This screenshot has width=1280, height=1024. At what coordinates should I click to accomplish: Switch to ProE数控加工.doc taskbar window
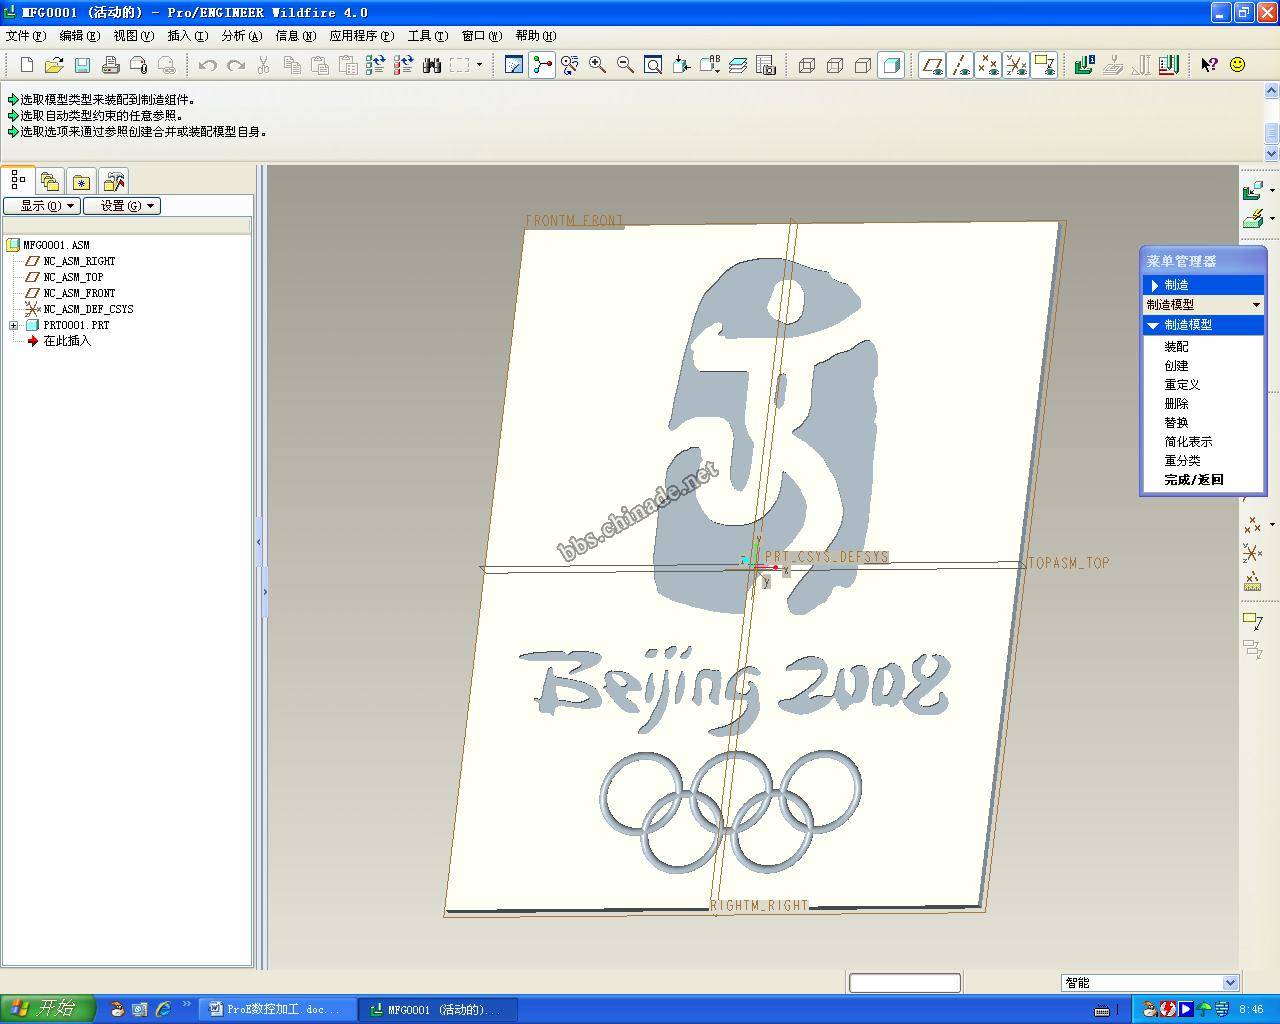(x=277, y=1009)
